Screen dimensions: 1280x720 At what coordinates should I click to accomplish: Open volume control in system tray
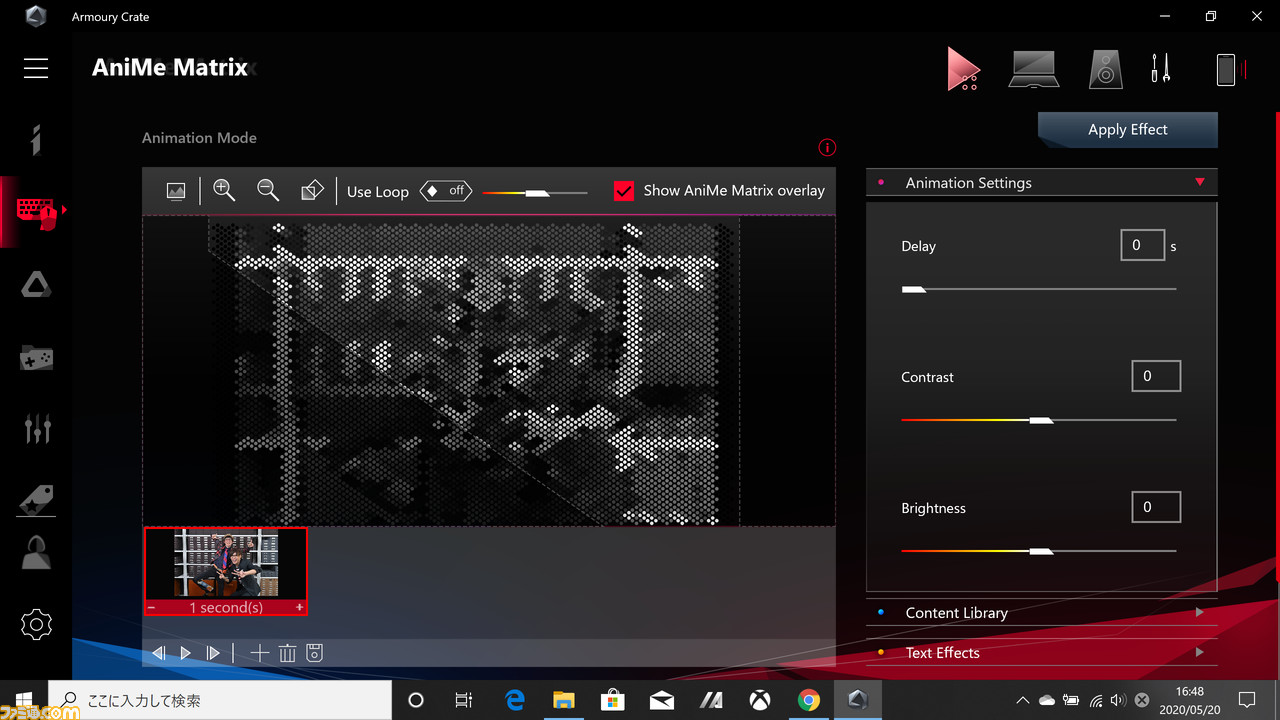1118,701
